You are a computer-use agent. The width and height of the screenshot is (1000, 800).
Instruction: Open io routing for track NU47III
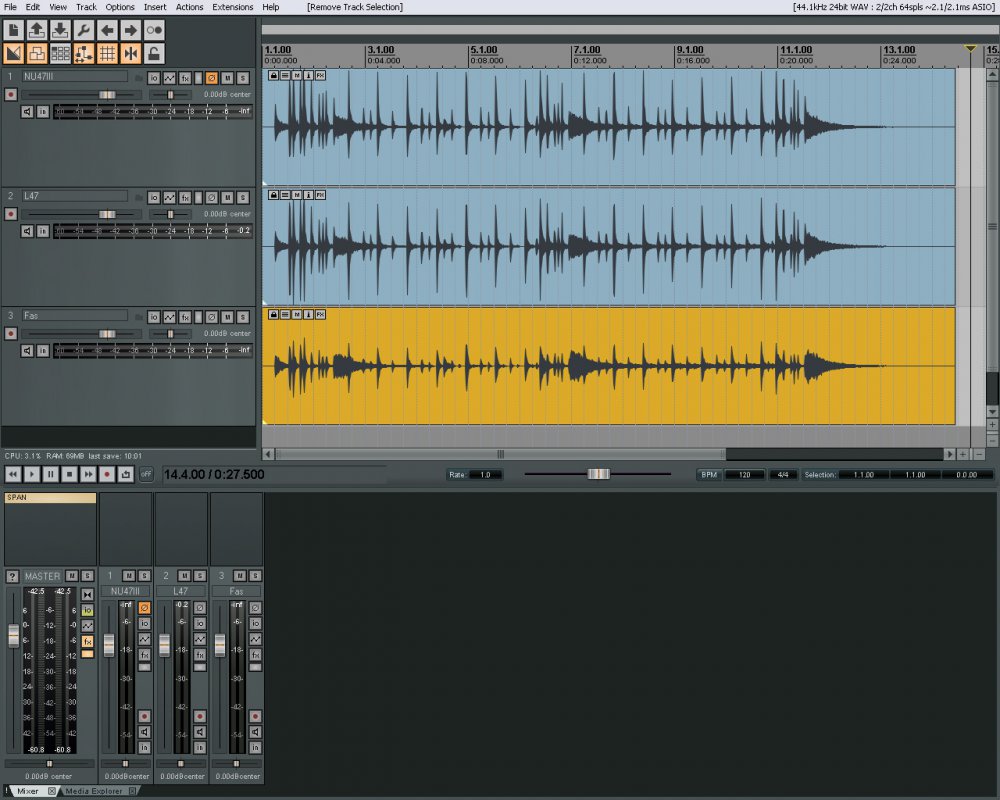coord(154,78)
